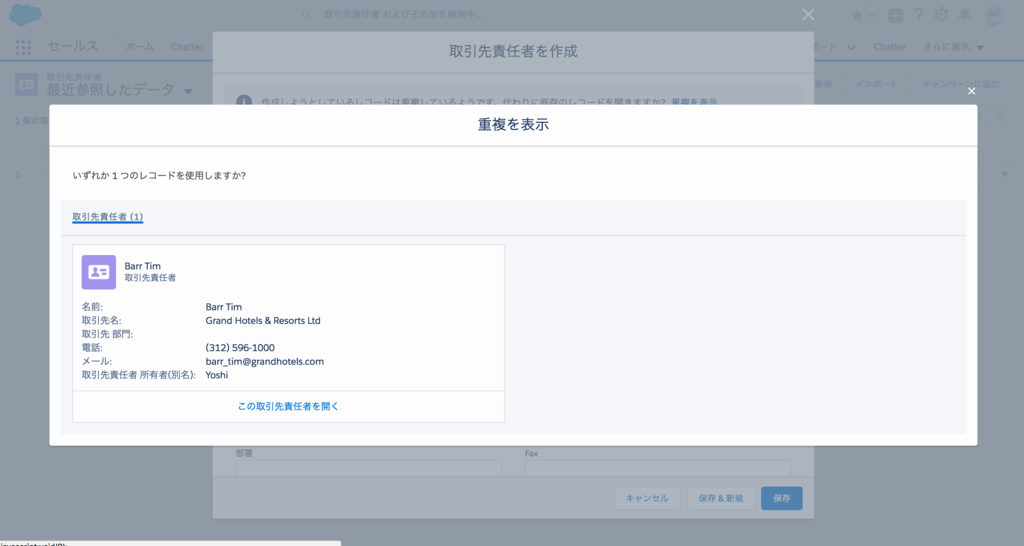Open the left Chatter nav tab
The height and width of the screenshot is (546, 1024).
point(187,47)
